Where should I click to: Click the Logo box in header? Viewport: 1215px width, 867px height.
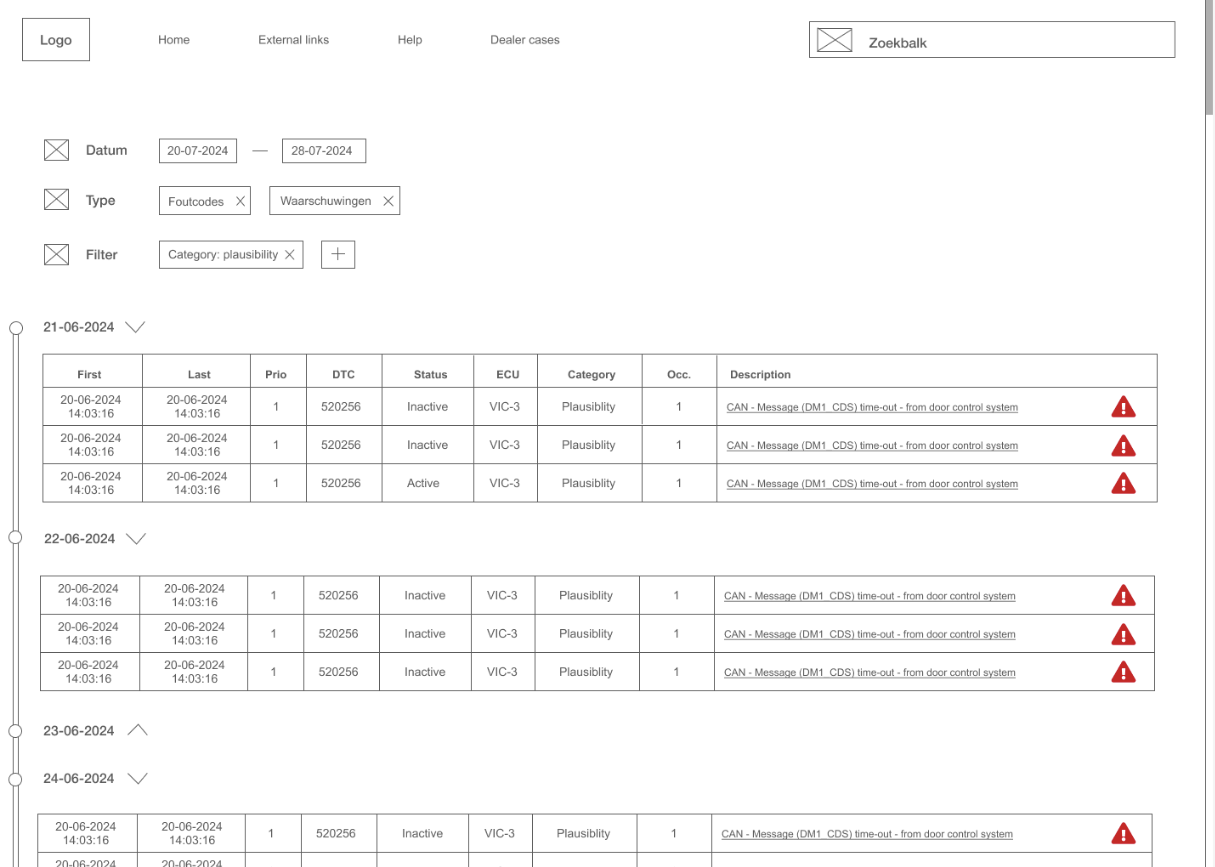point(56,40)
